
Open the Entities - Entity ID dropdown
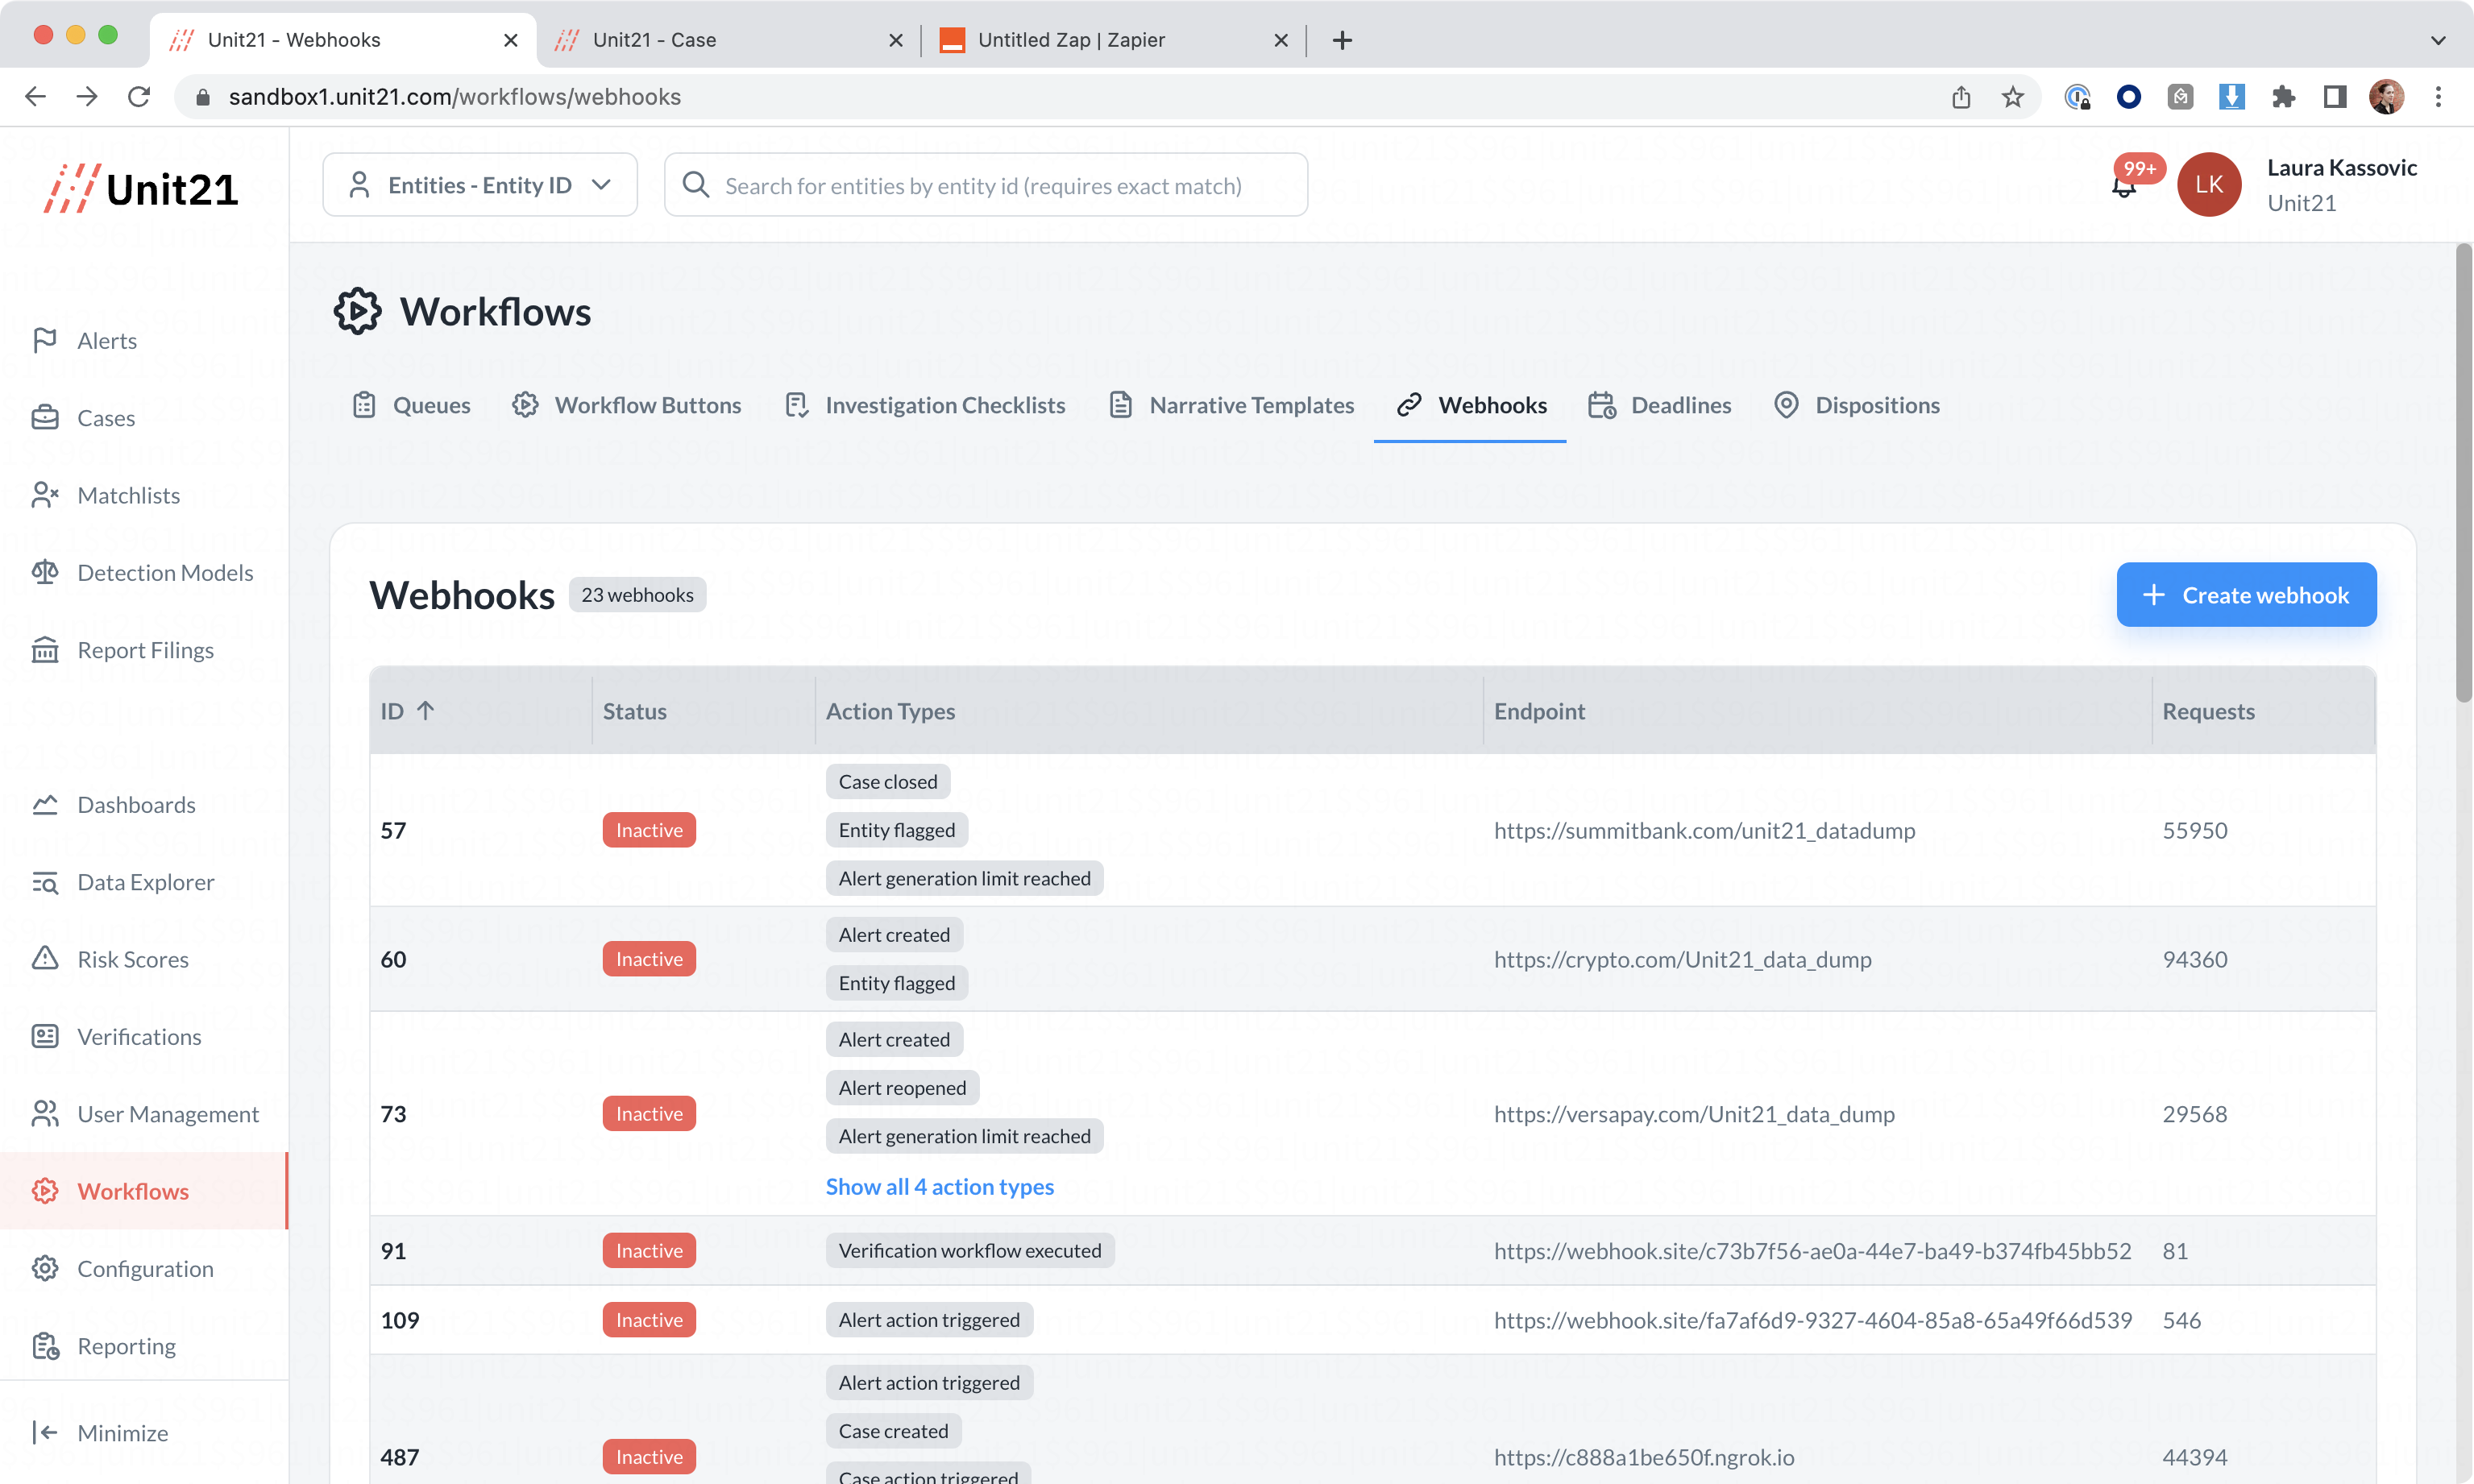(480, 185)
